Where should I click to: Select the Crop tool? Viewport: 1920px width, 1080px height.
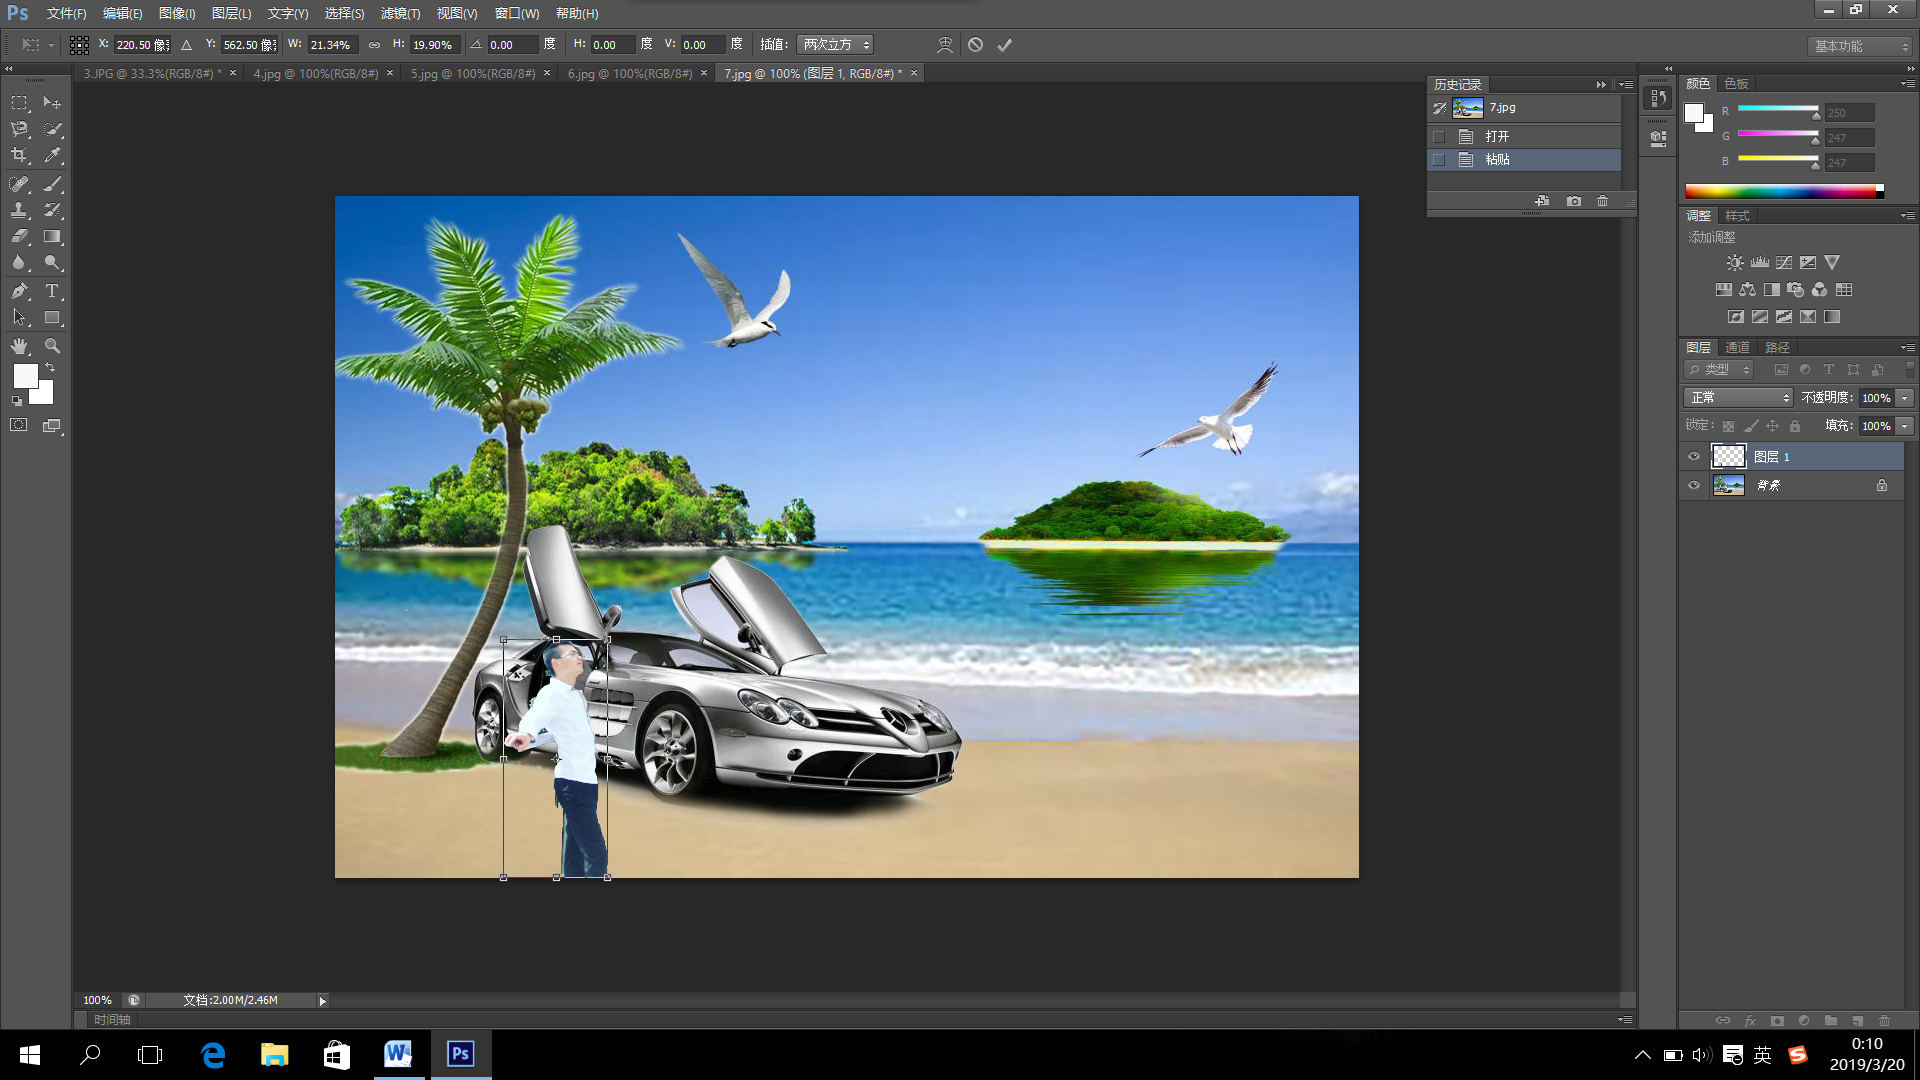[x=19, y=155]
